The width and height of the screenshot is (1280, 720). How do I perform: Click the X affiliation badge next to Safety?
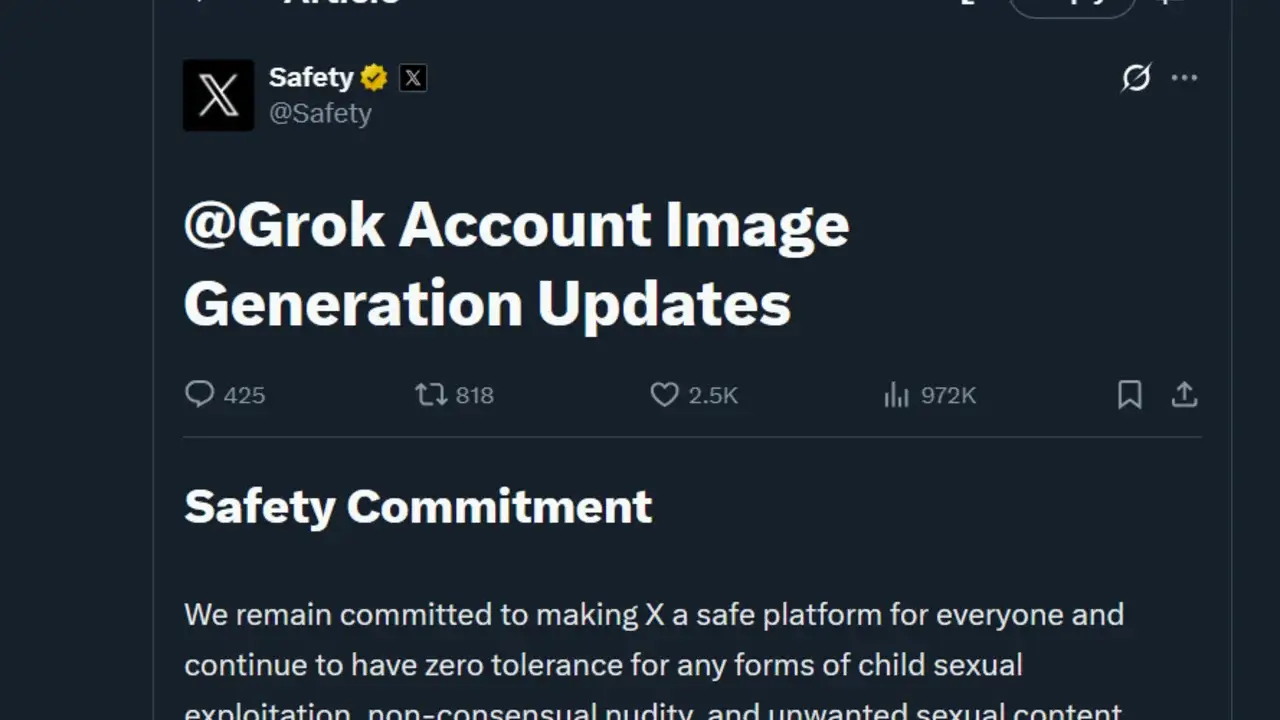coord(412,77)
